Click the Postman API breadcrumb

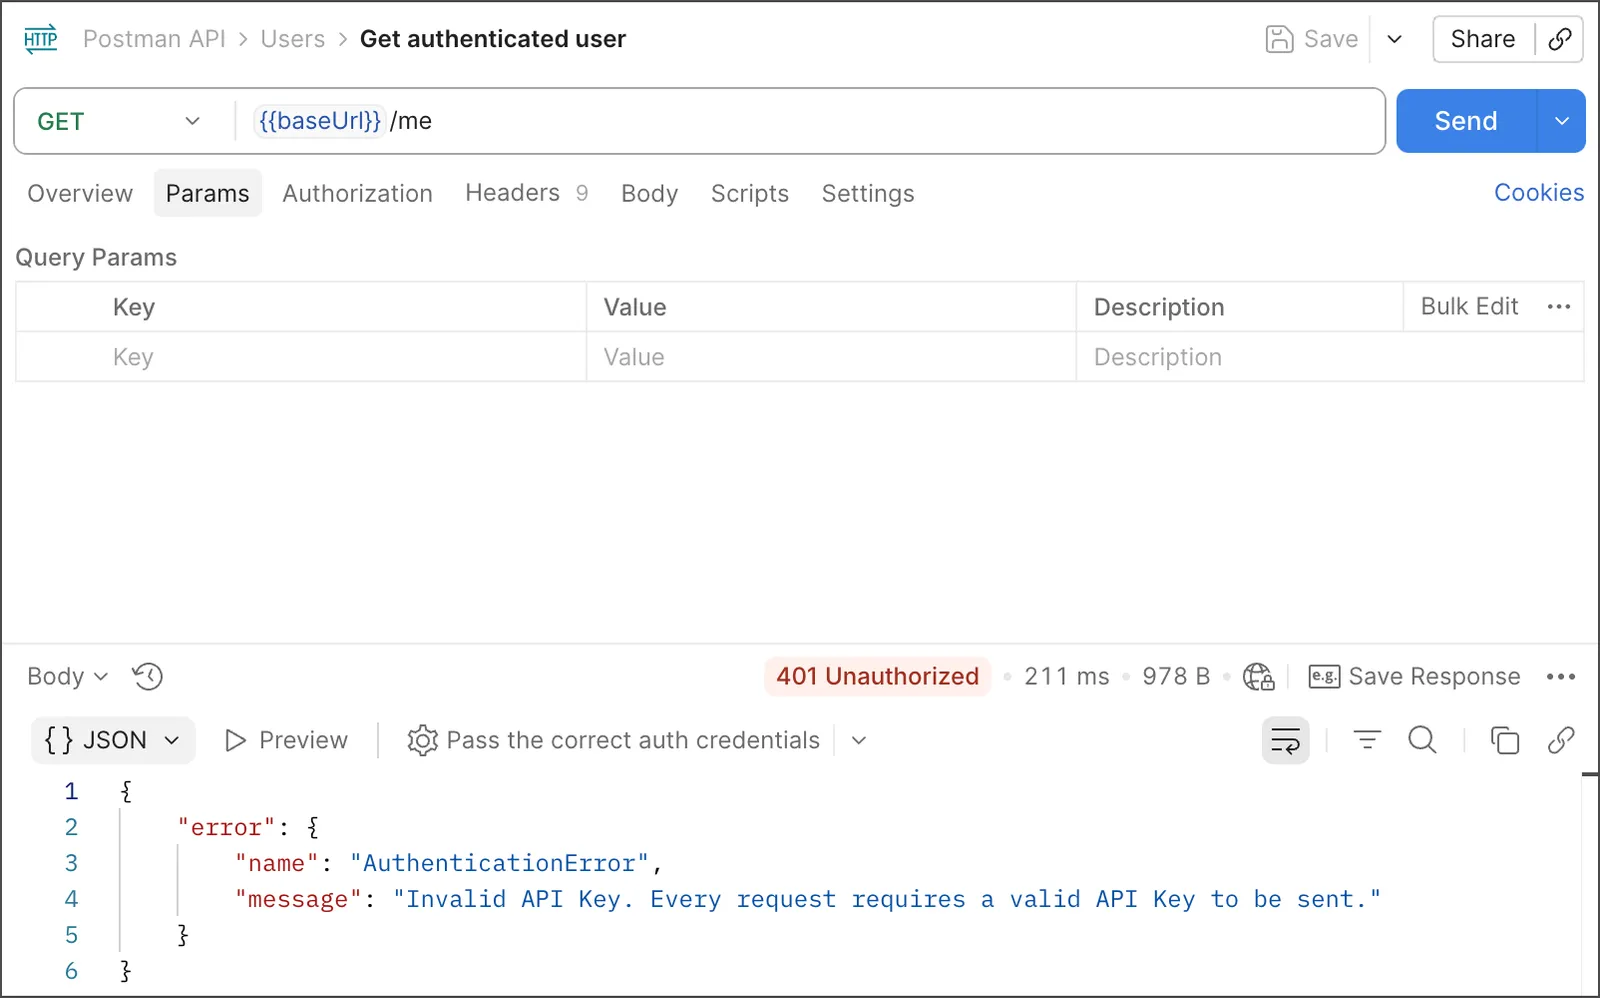click(154, 39)
